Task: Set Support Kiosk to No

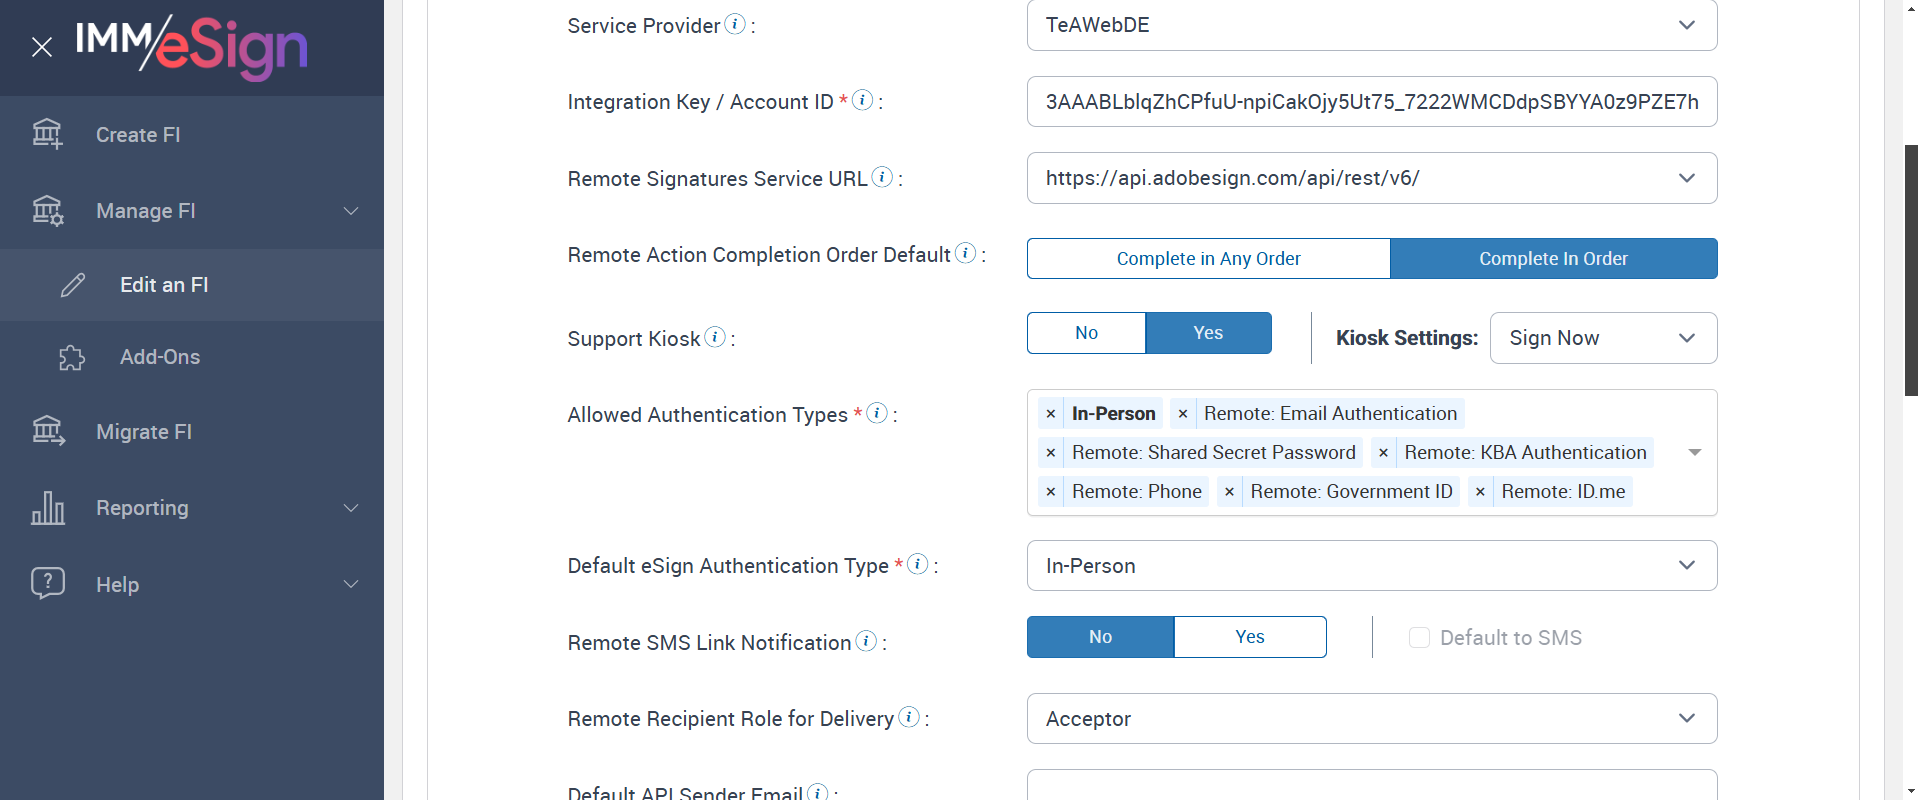Action: tap(1086, 333)
